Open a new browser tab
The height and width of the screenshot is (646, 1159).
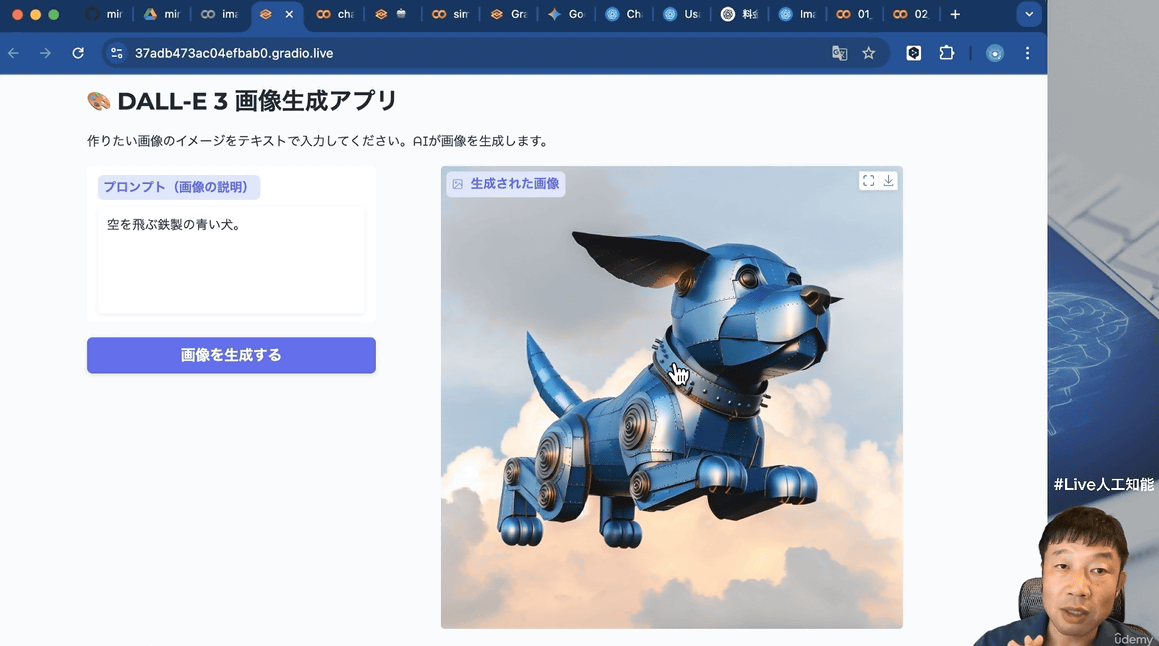(955, 14)
